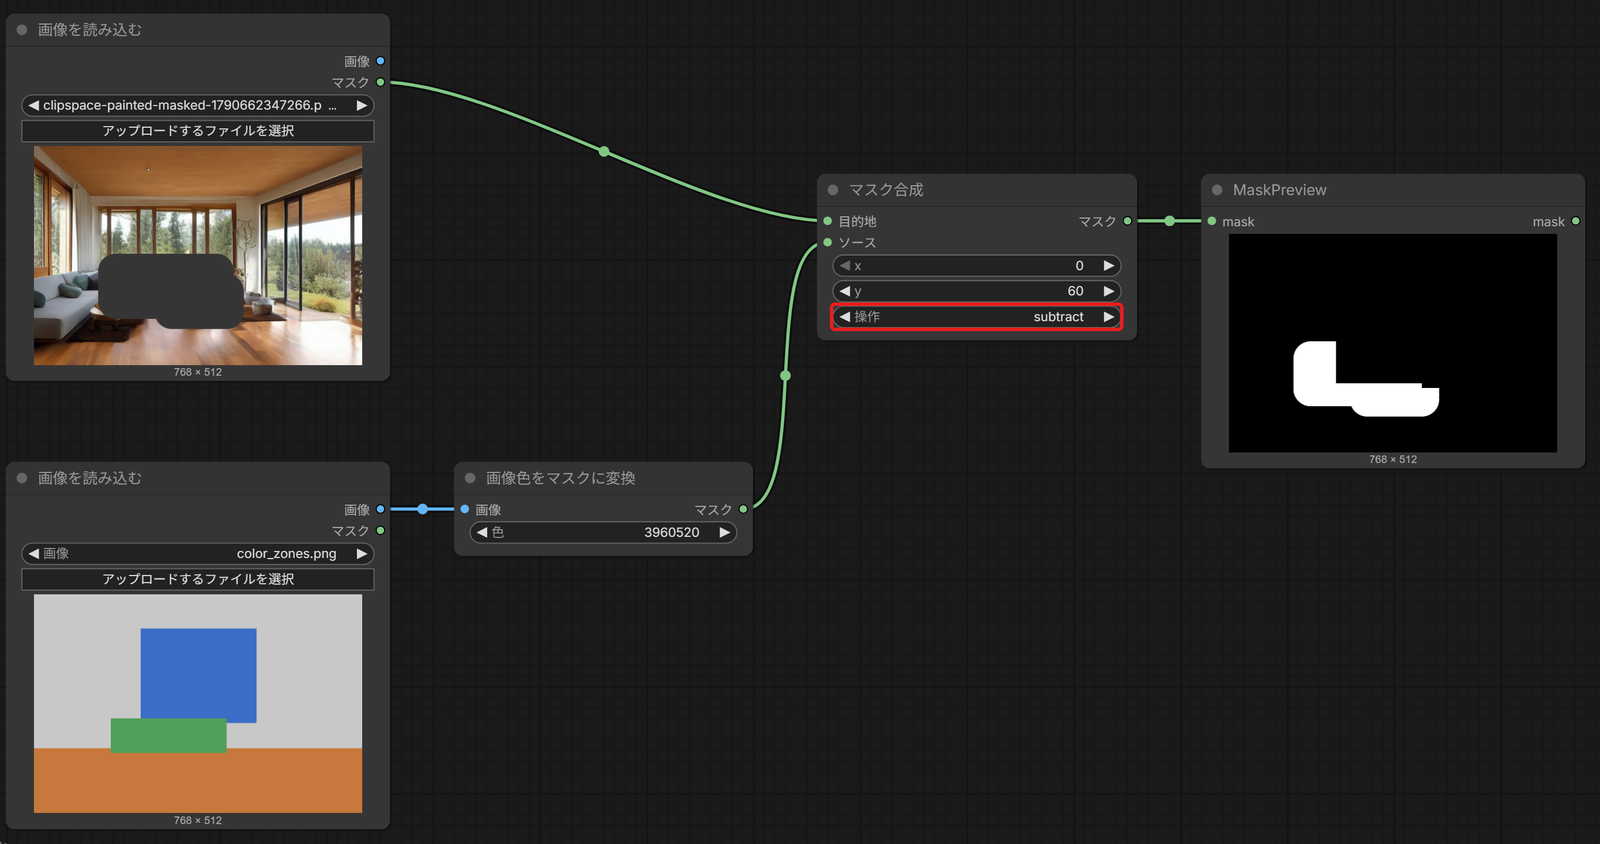Click the マスク output port of the clipspace loader node

[x=380, y=82]
